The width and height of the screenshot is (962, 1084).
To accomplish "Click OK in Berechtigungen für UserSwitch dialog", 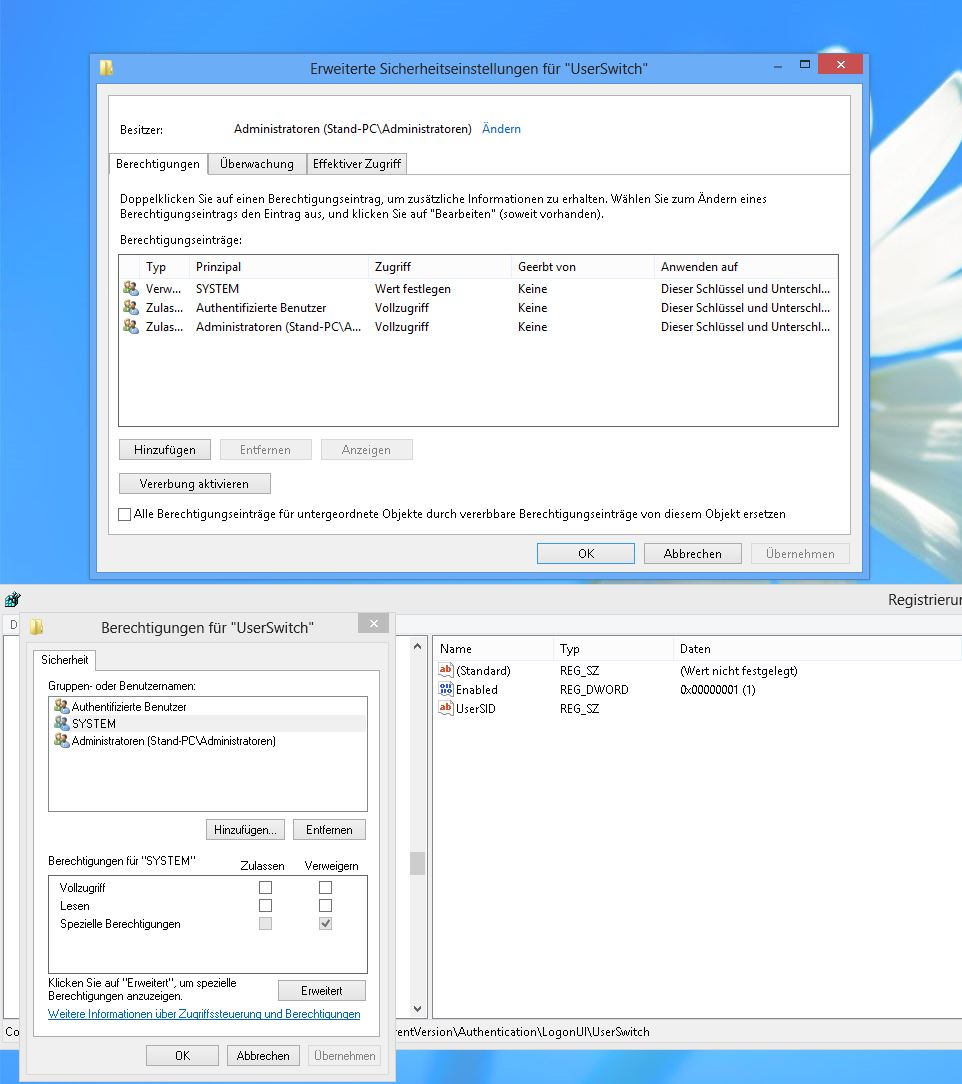I will tap(182, 1056).
